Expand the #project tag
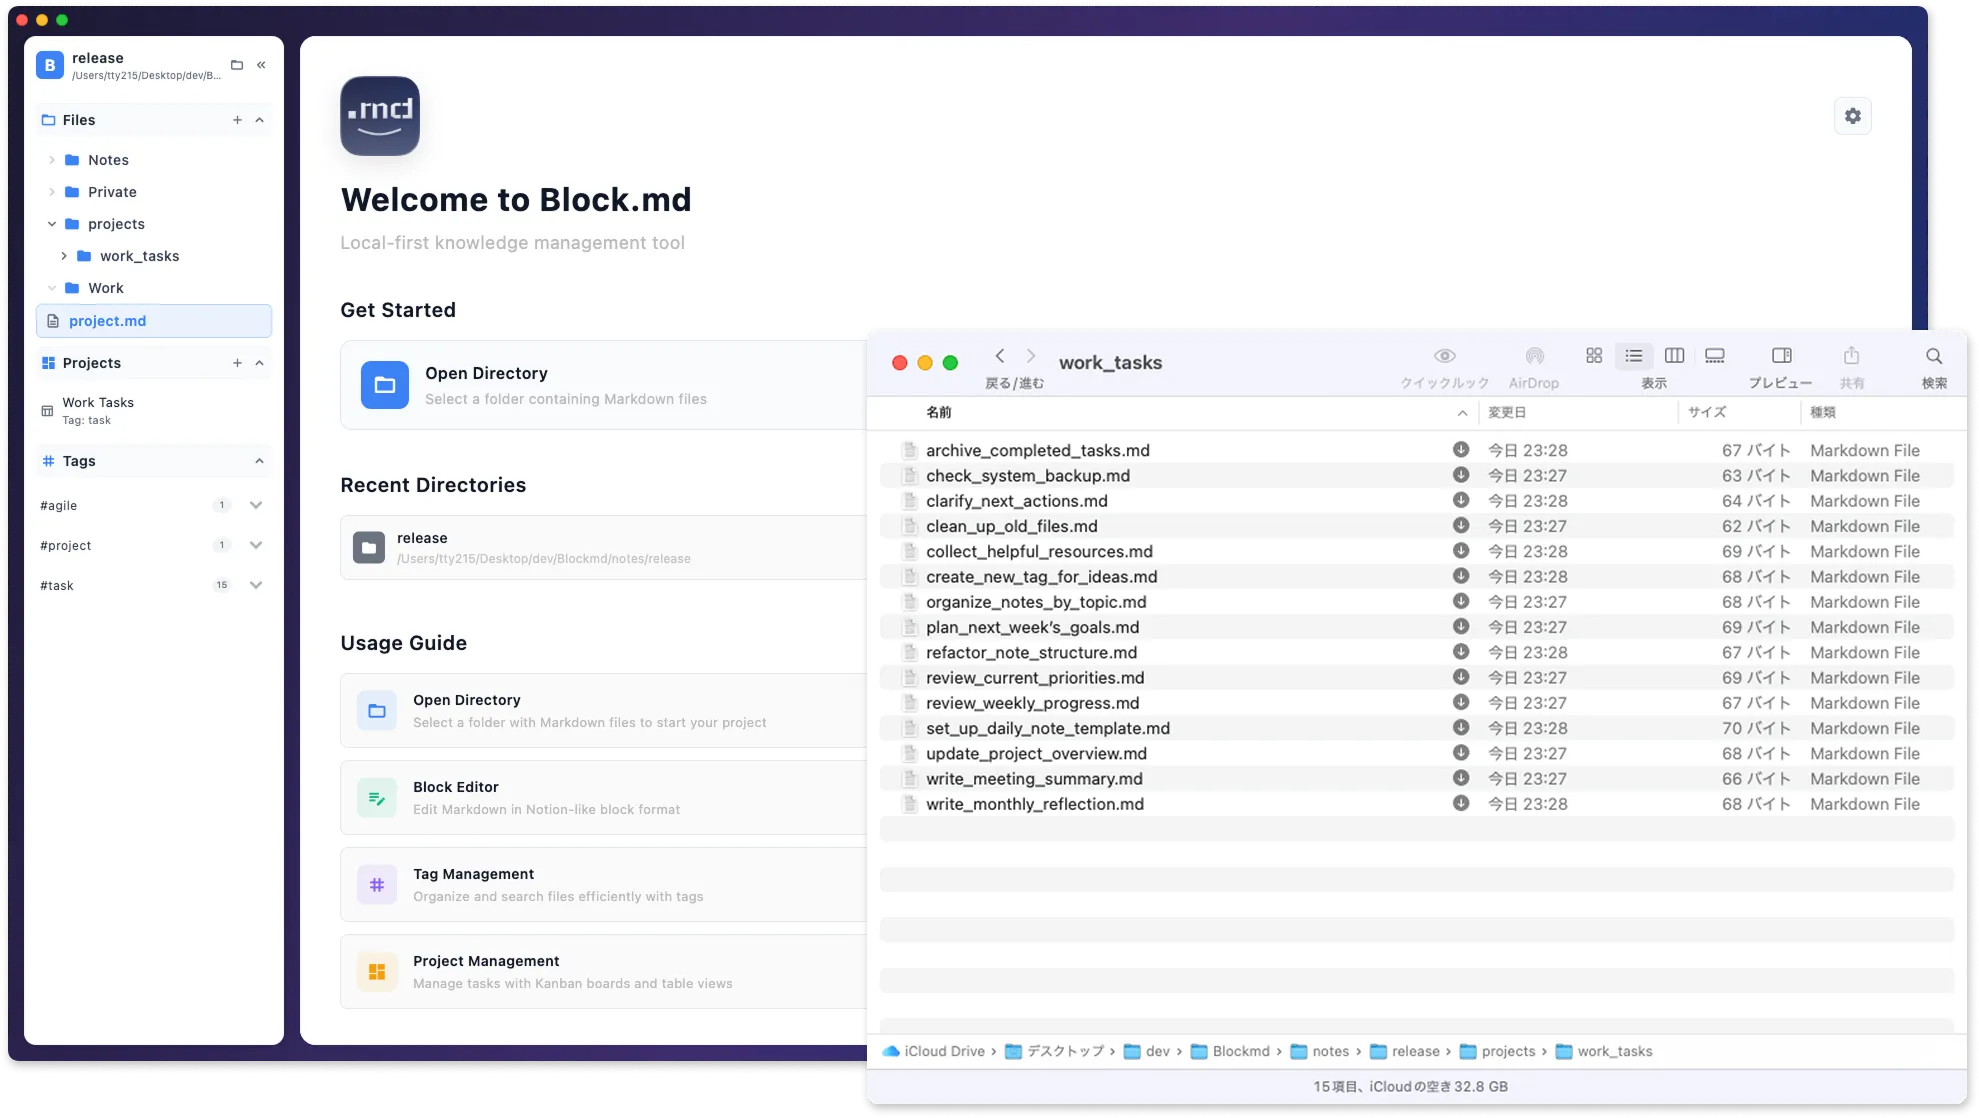 click(x=256, y=545)
